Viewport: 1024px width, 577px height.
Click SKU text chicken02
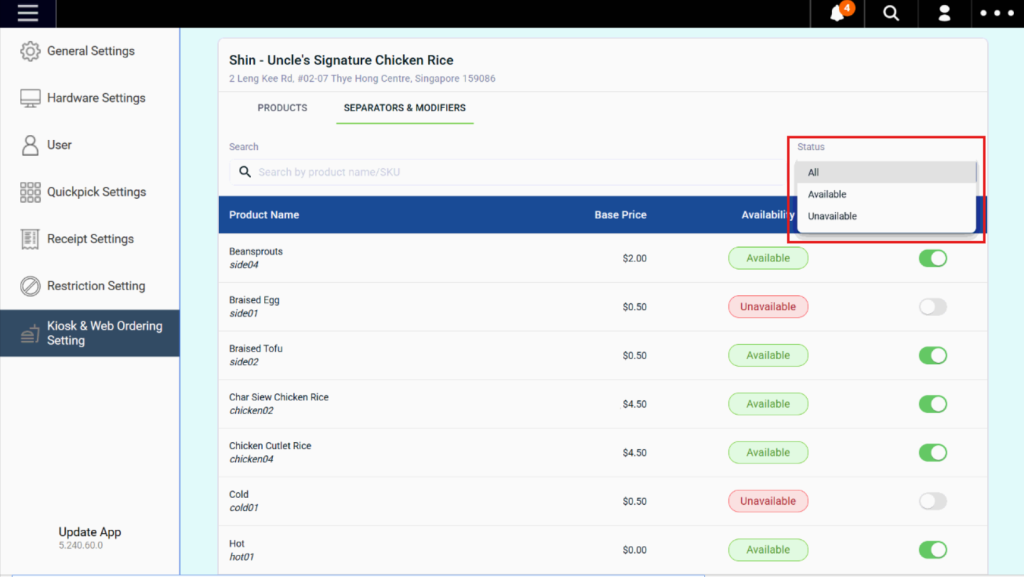click(x=251, y=411)
